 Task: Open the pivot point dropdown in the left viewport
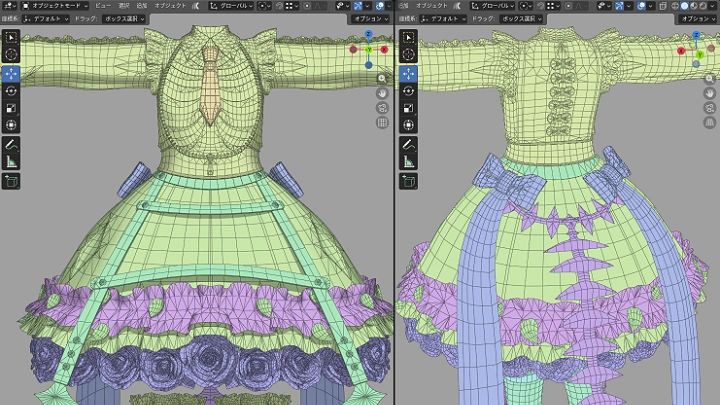(x=264, y=6)
